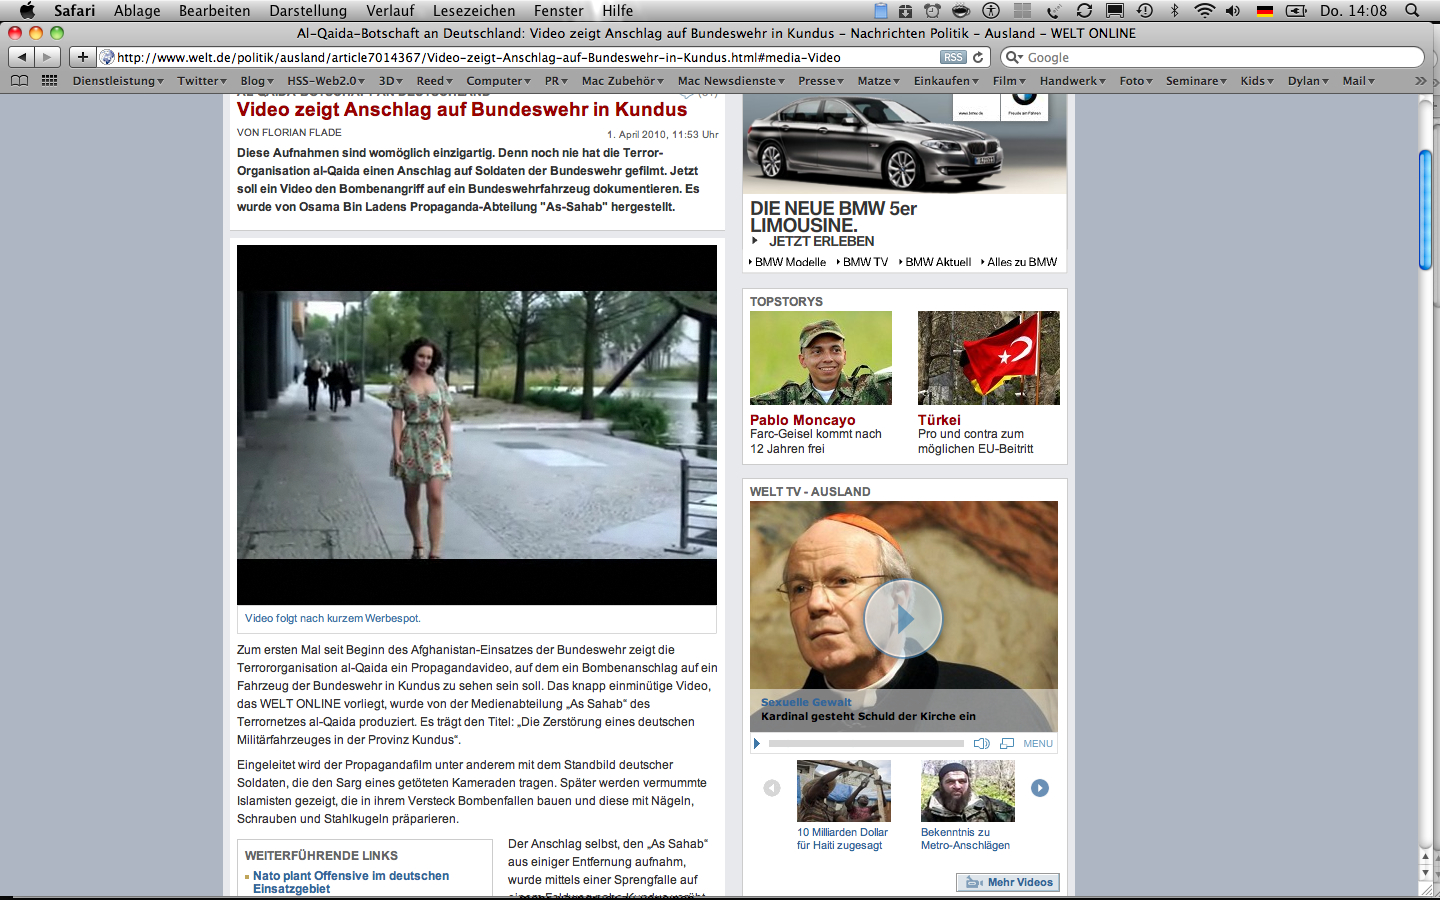The image size is (1440, 900).
Task: Expand the Dienstleistung bookmarks folder
Action: coord(117,81)
